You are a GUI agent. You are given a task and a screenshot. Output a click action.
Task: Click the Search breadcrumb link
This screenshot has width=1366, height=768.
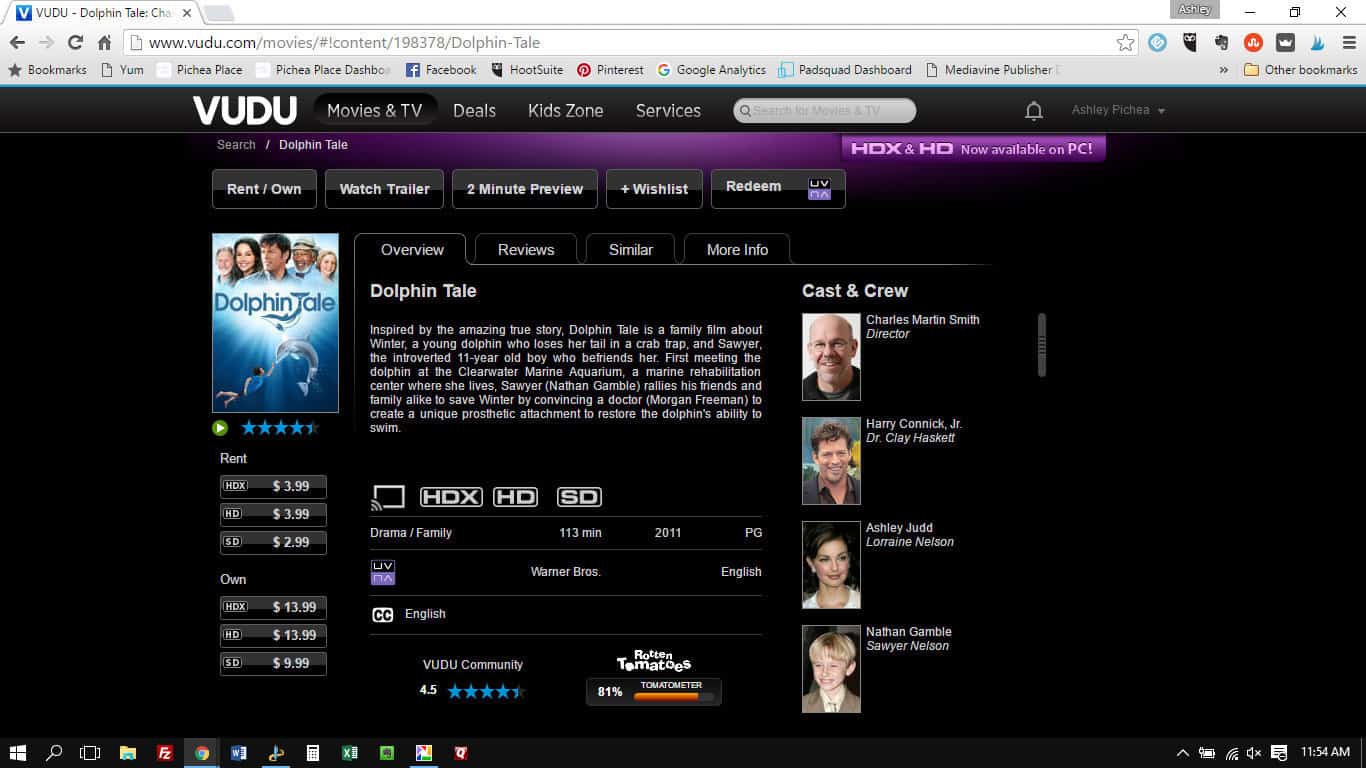pos(236,145)
